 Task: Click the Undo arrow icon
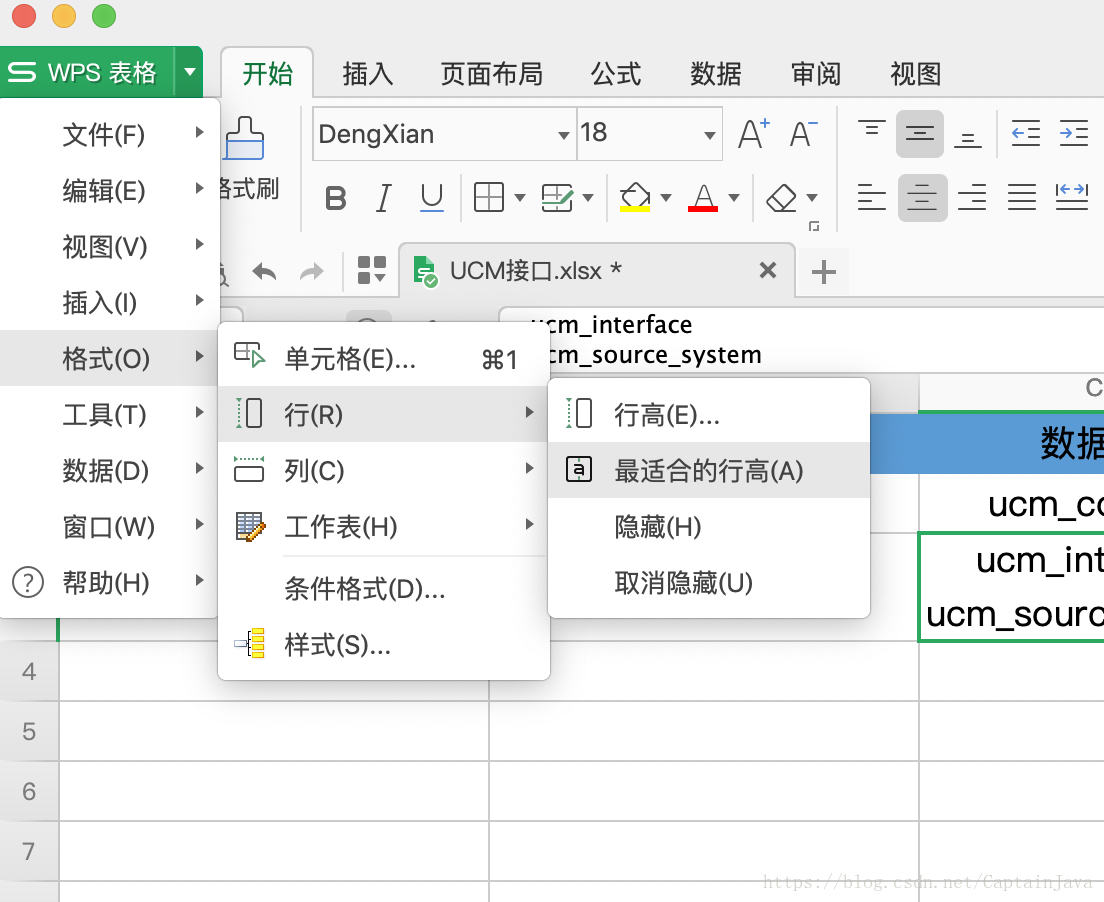pos(265,271)
